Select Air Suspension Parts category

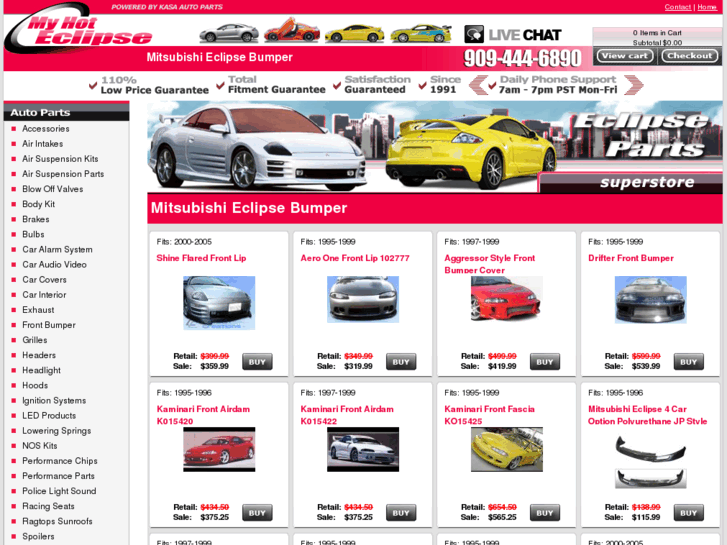tap(63, 174)
